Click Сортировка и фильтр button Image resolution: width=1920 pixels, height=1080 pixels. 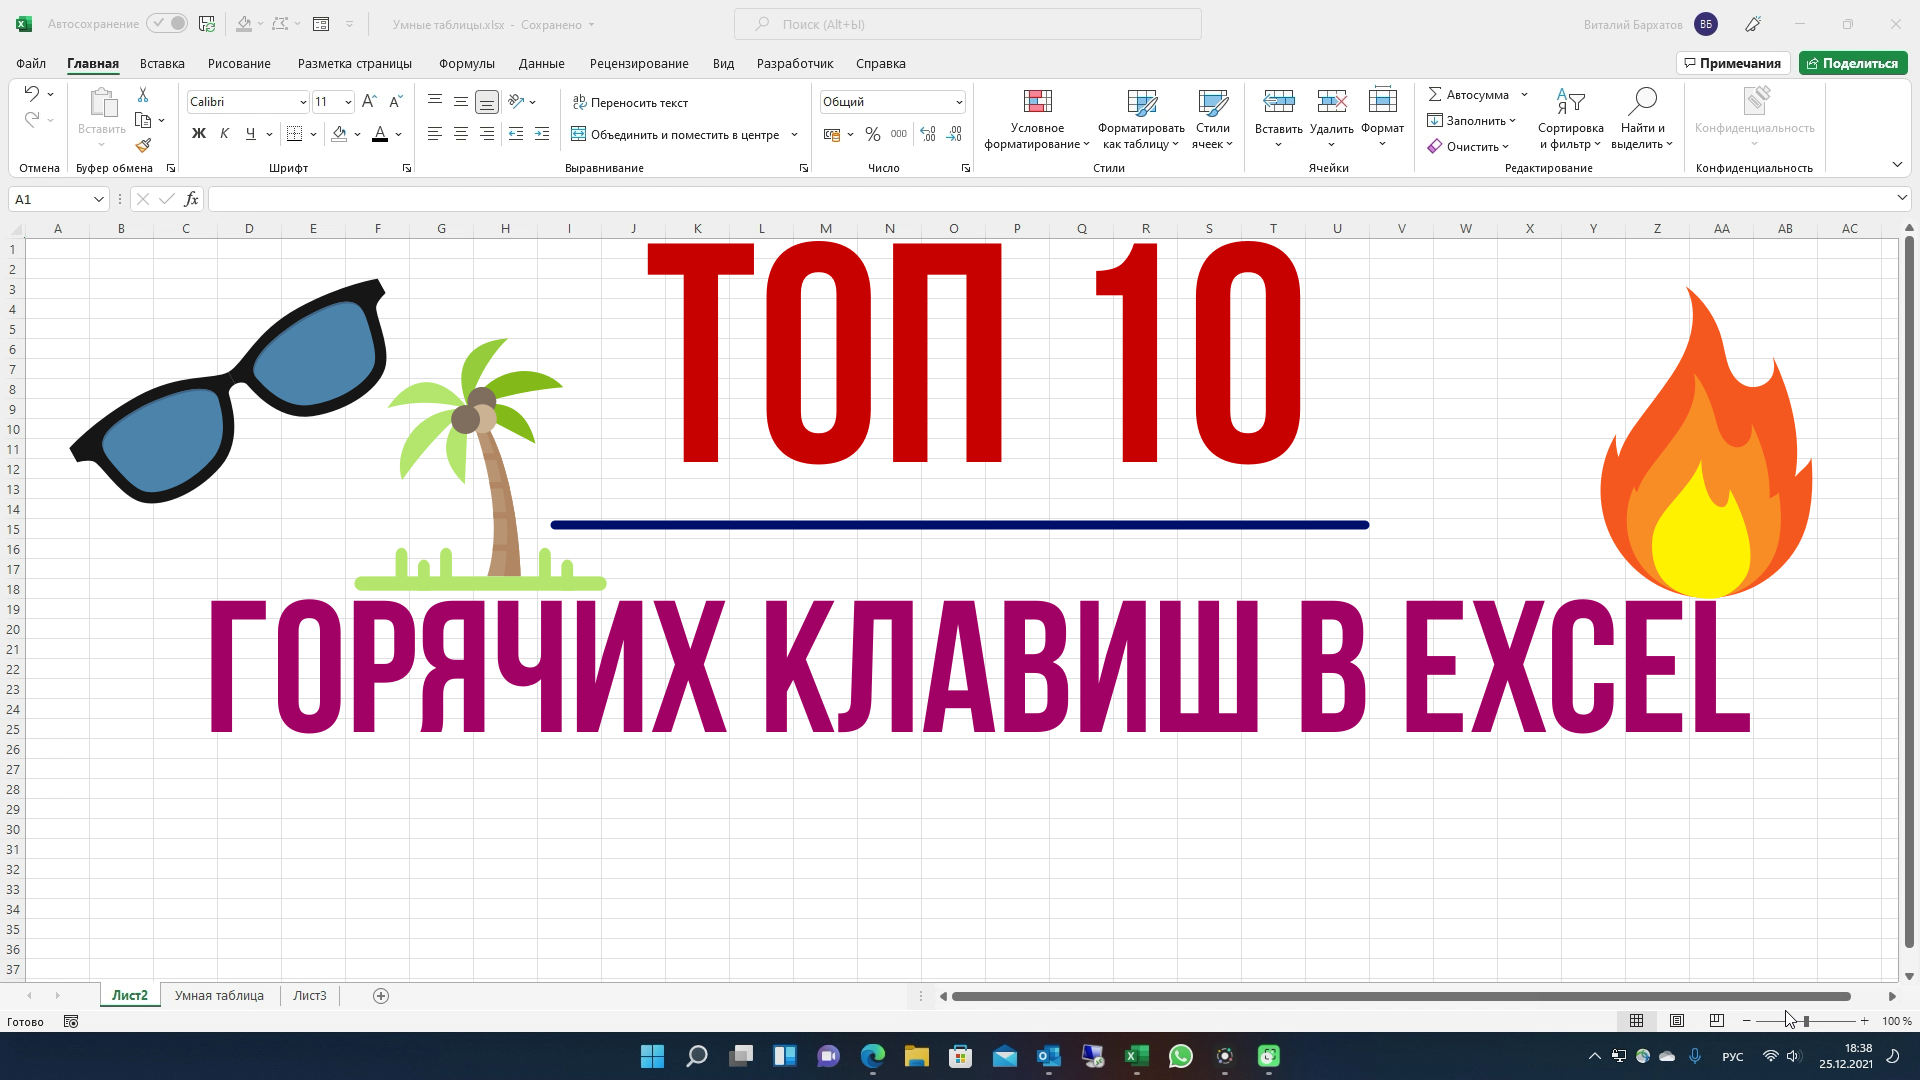tap(1570, 120)
